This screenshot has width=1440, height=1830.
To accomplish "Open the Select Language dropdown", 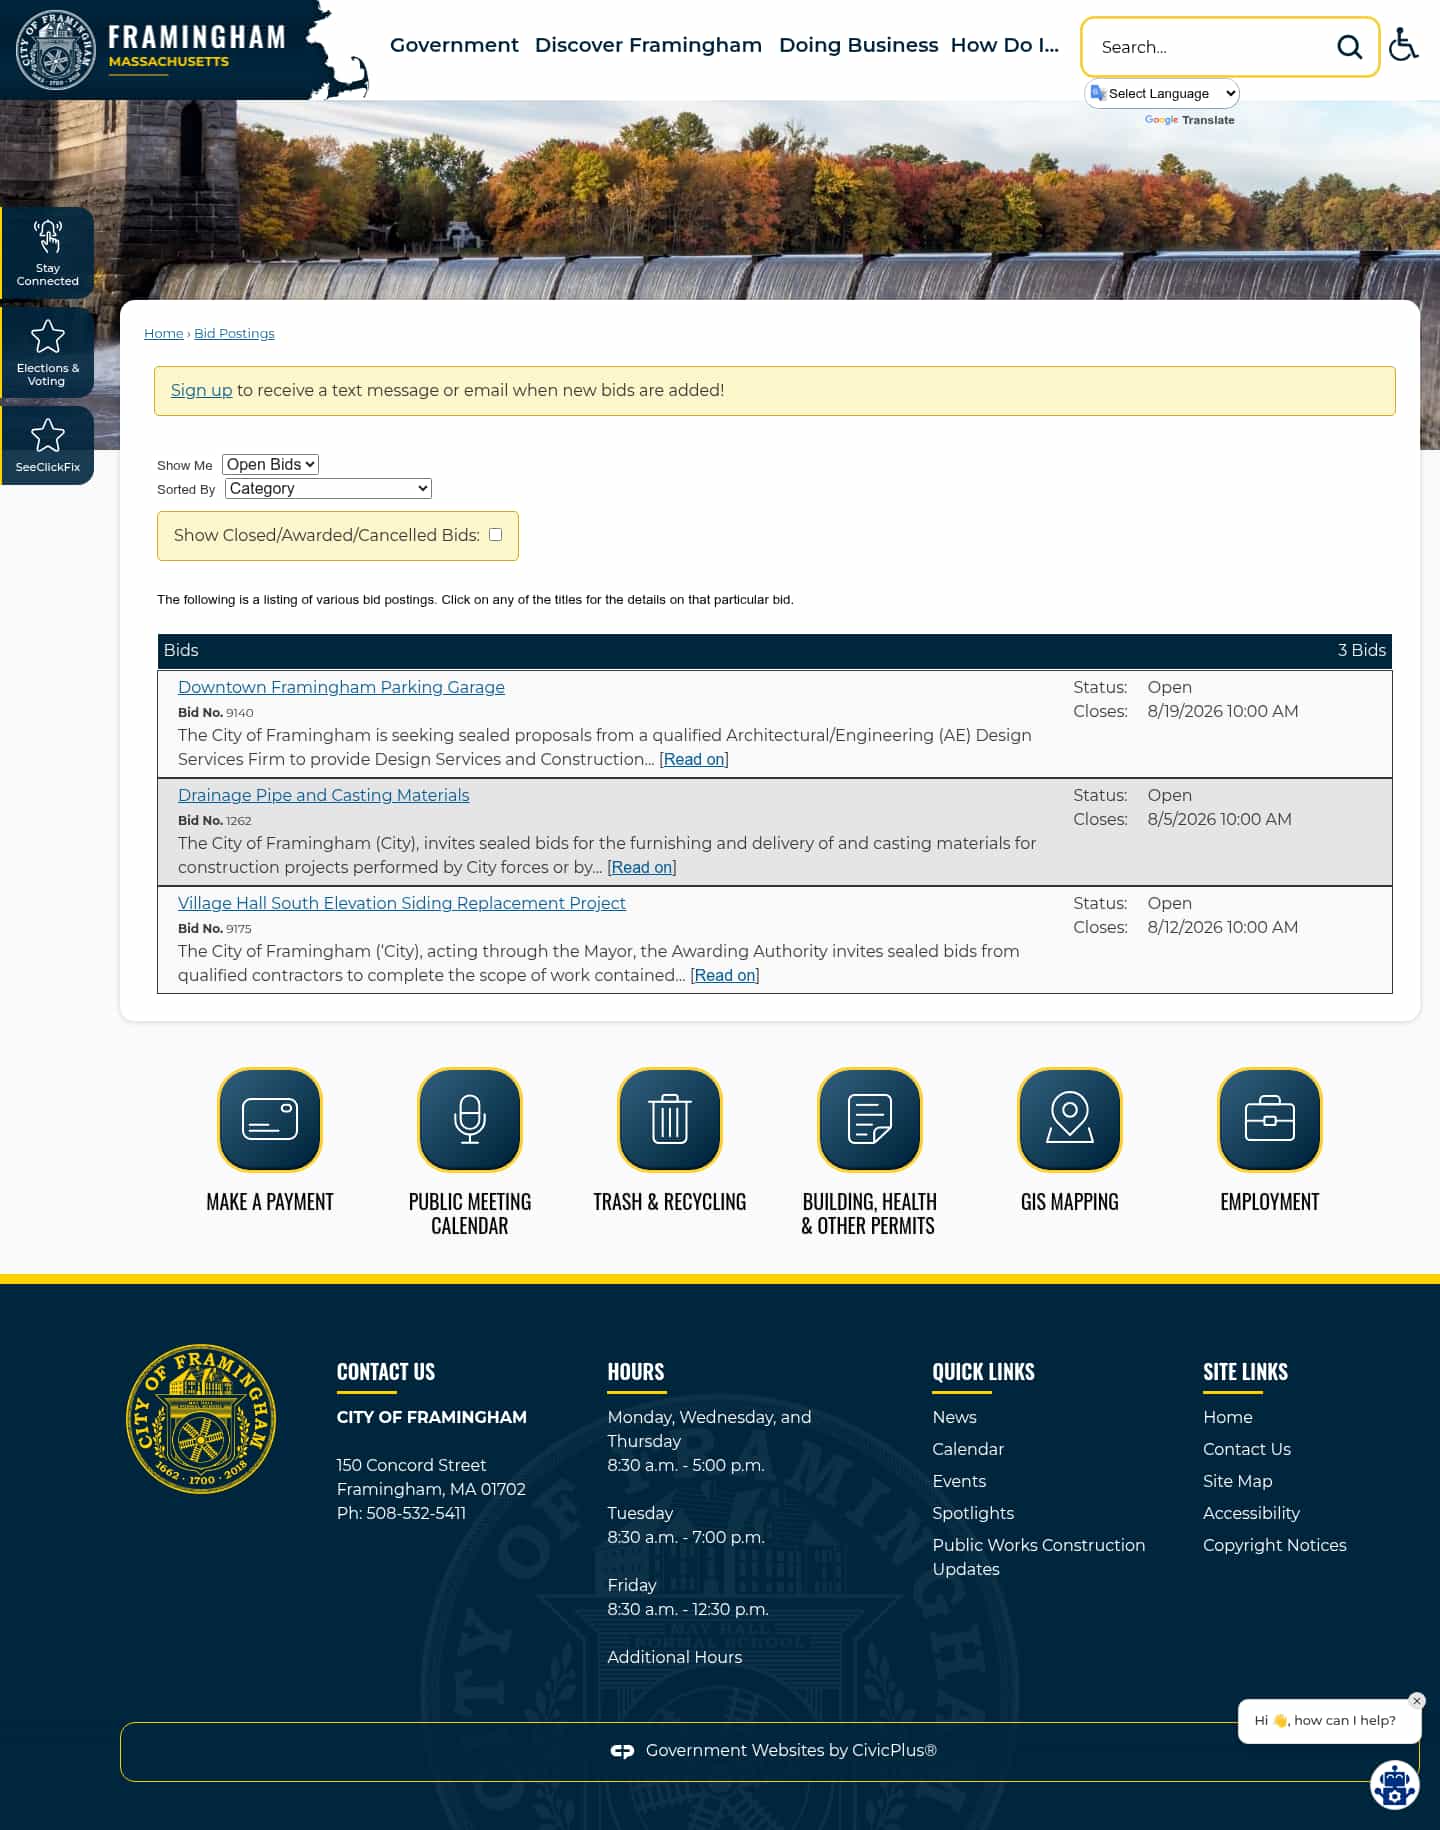I will point(1162,93).
